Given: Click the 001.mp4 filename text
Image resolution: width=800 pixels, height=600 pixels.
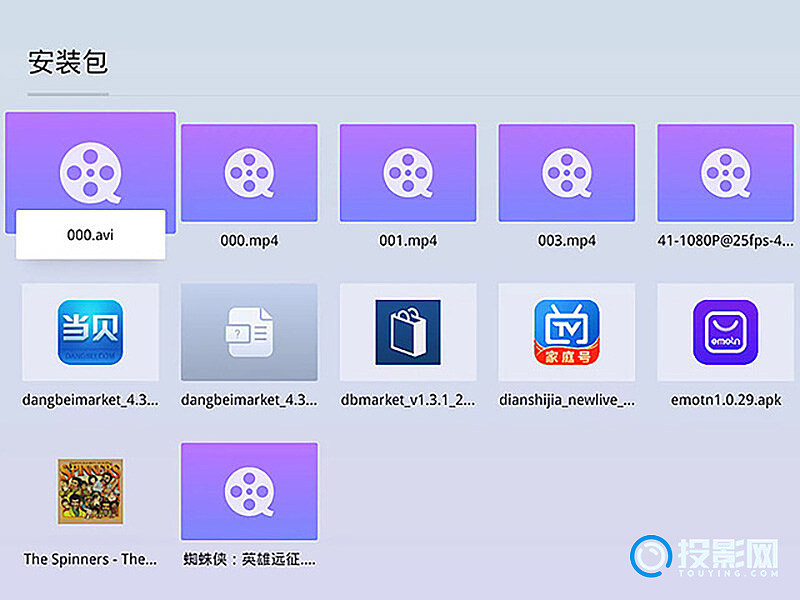Looking at the screenshot, I should coord(408,241).
